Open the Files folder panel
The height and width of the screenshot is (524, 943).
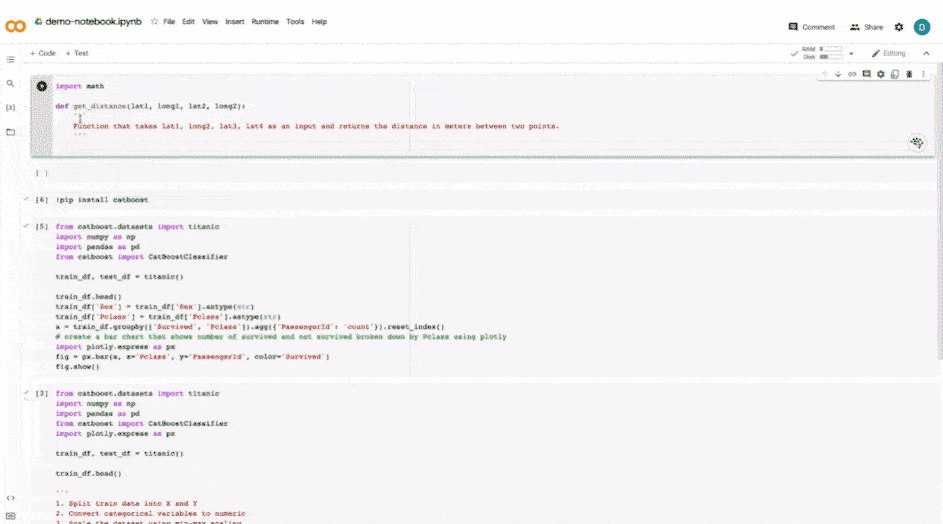click(11, 132)
